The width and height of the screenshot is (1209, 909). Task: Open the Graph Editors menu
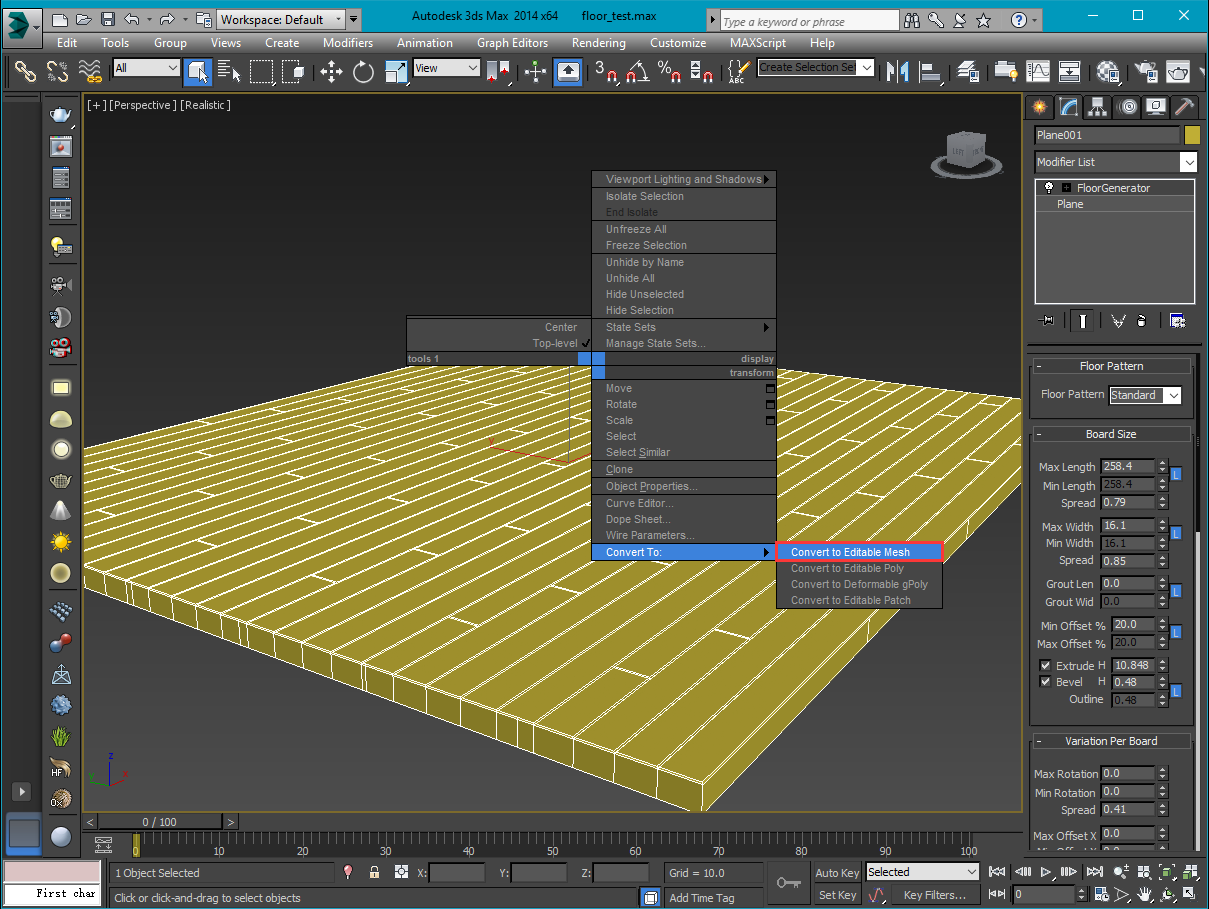[x=512, y=43]
